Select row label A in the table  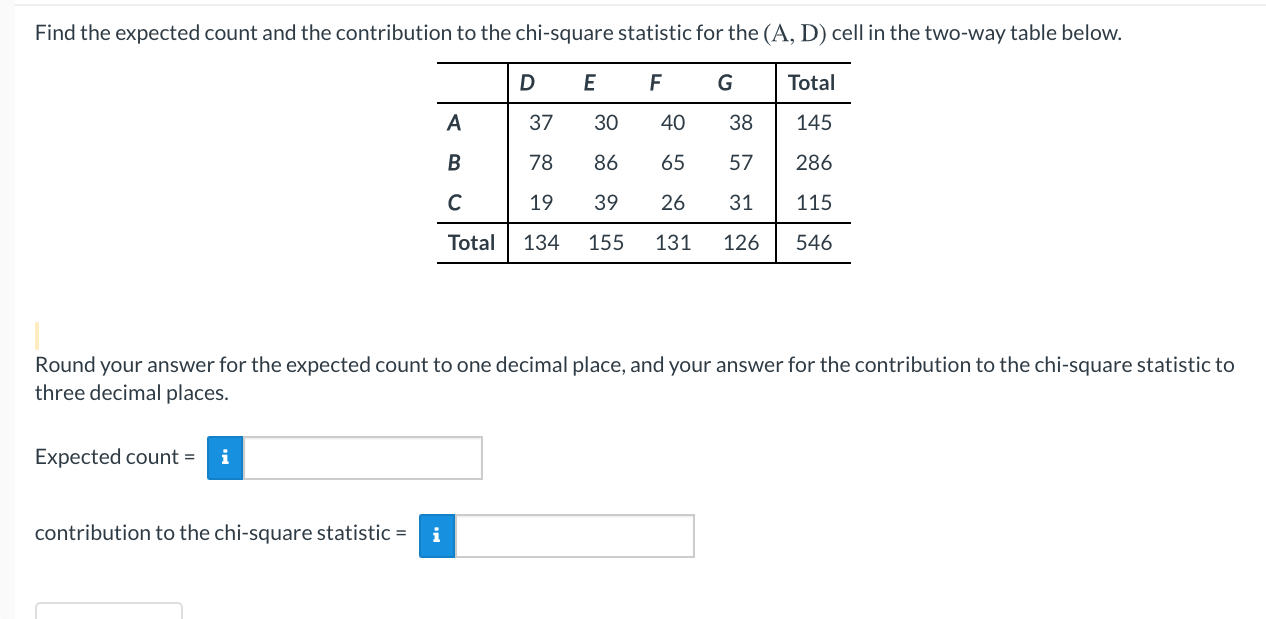tap(454, 122)
